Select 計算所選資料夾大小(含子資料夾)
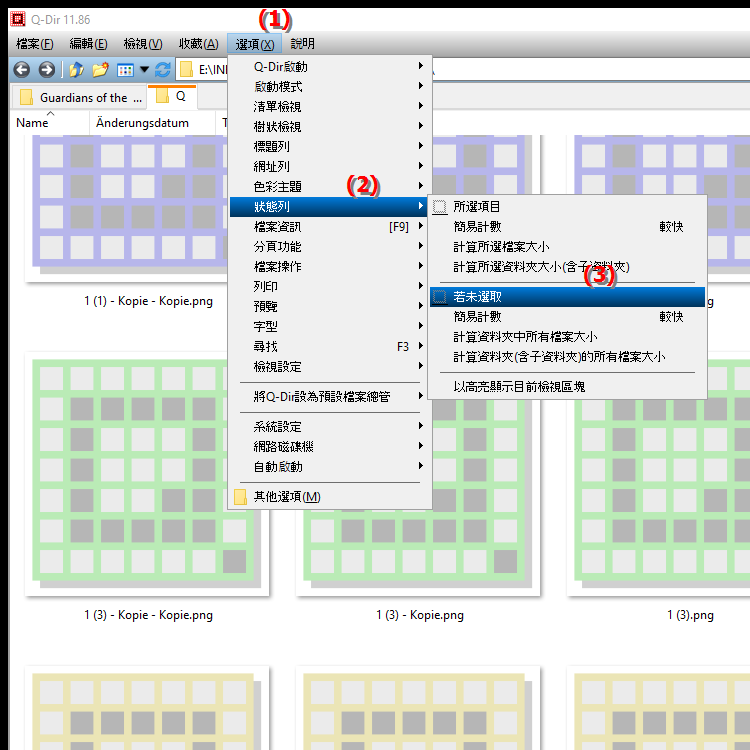Viewport: 750px width, 750px height. click(567, 267)
